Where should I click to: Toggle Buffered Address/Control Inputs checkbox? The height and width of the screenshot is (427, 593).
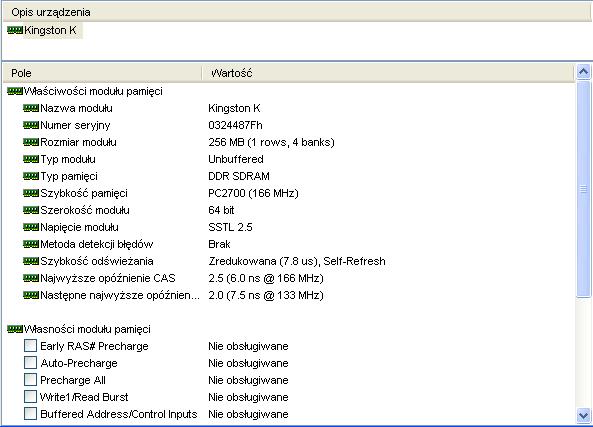[x=30, y=414]
